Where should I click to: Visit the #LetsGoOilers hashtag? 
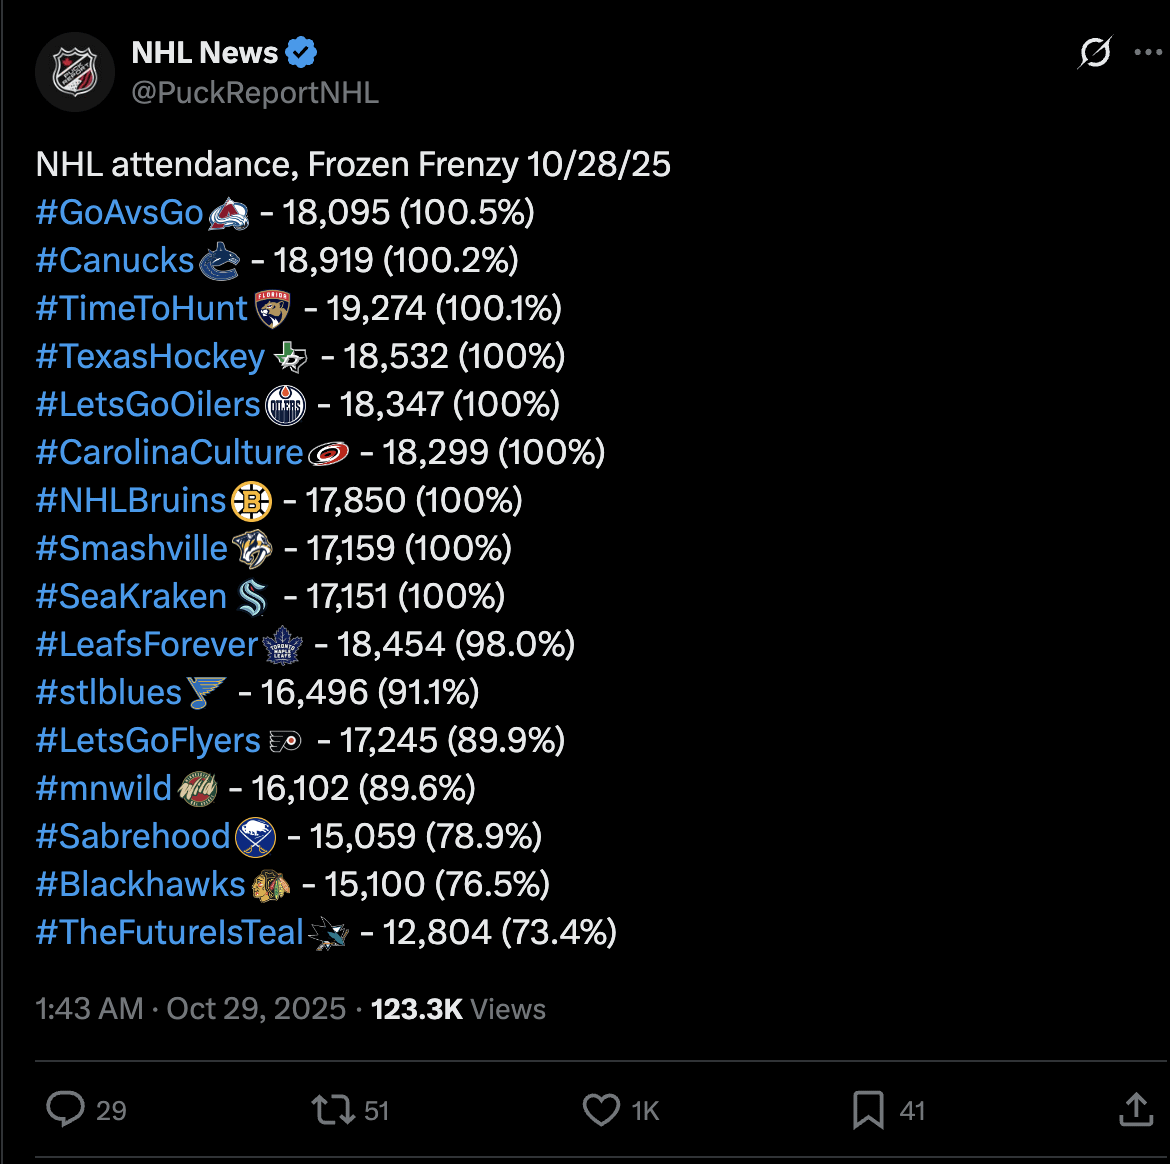coord(148,405)
